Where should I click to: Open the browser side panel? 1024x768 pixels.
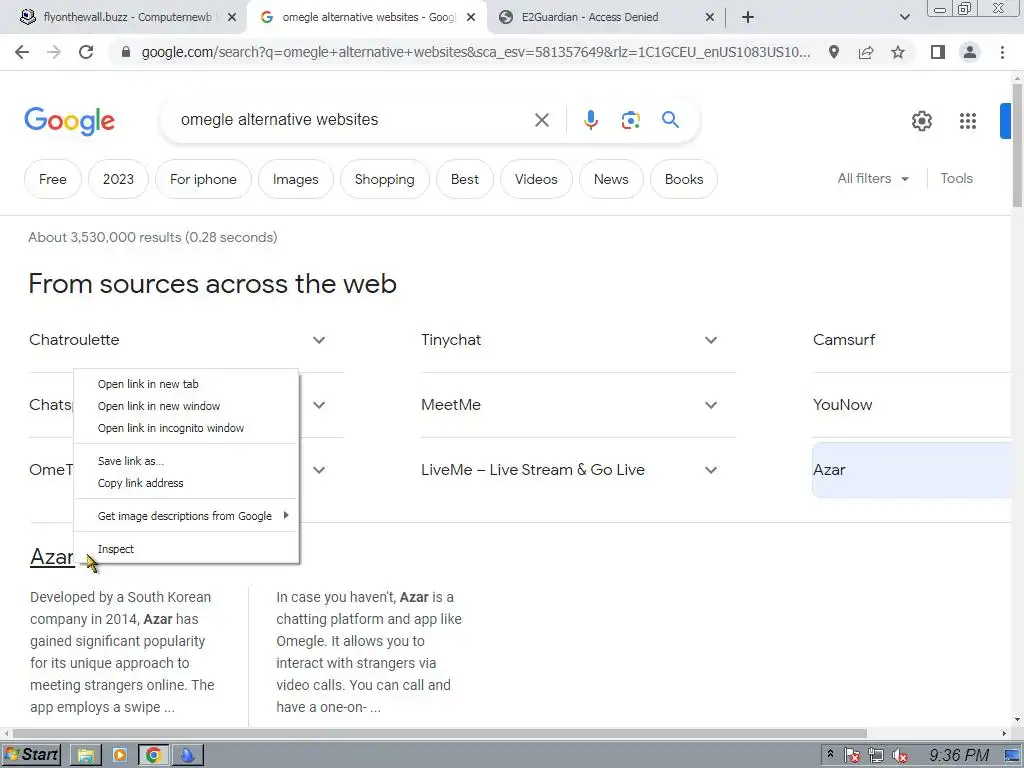click(x=938, y=52)
